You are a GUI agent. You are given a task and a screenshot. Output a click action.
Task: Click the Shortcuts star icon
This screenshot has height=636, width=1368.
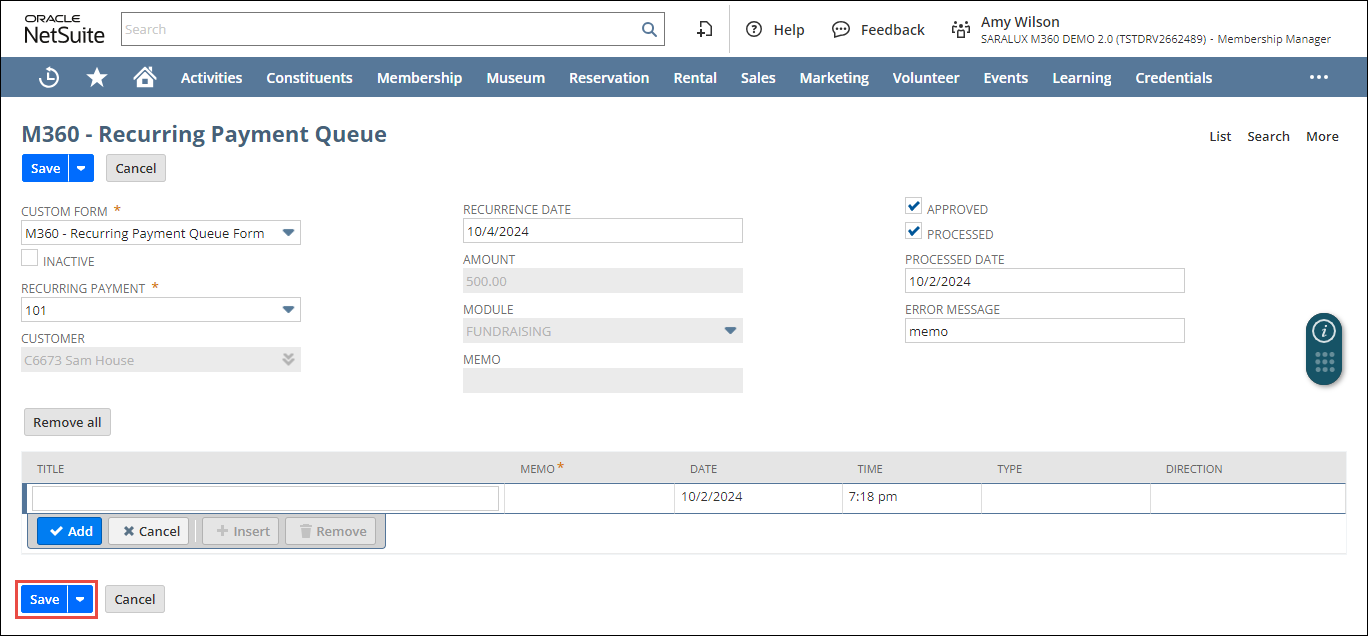[97, 77]
